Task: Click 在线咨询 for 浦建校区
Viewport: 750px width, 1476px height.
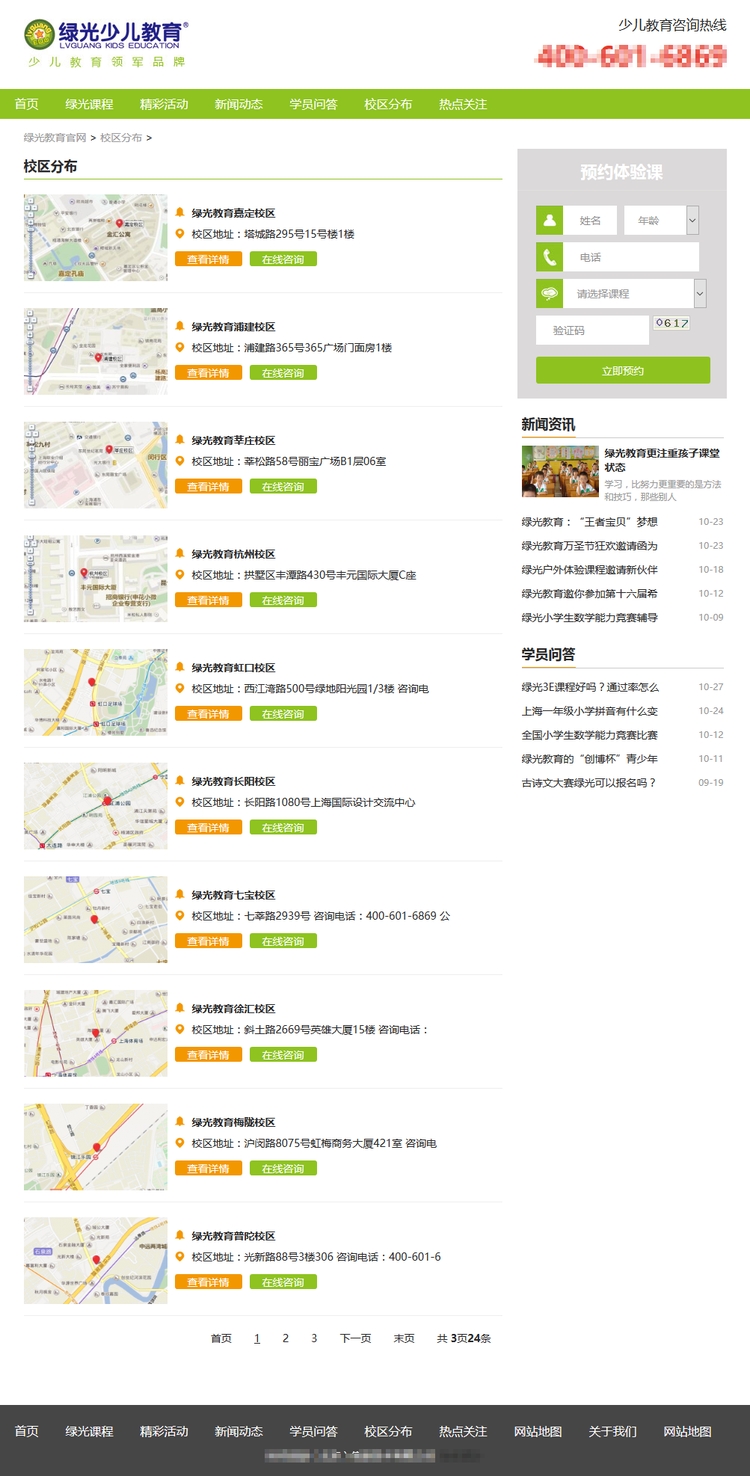Action: 283,373
